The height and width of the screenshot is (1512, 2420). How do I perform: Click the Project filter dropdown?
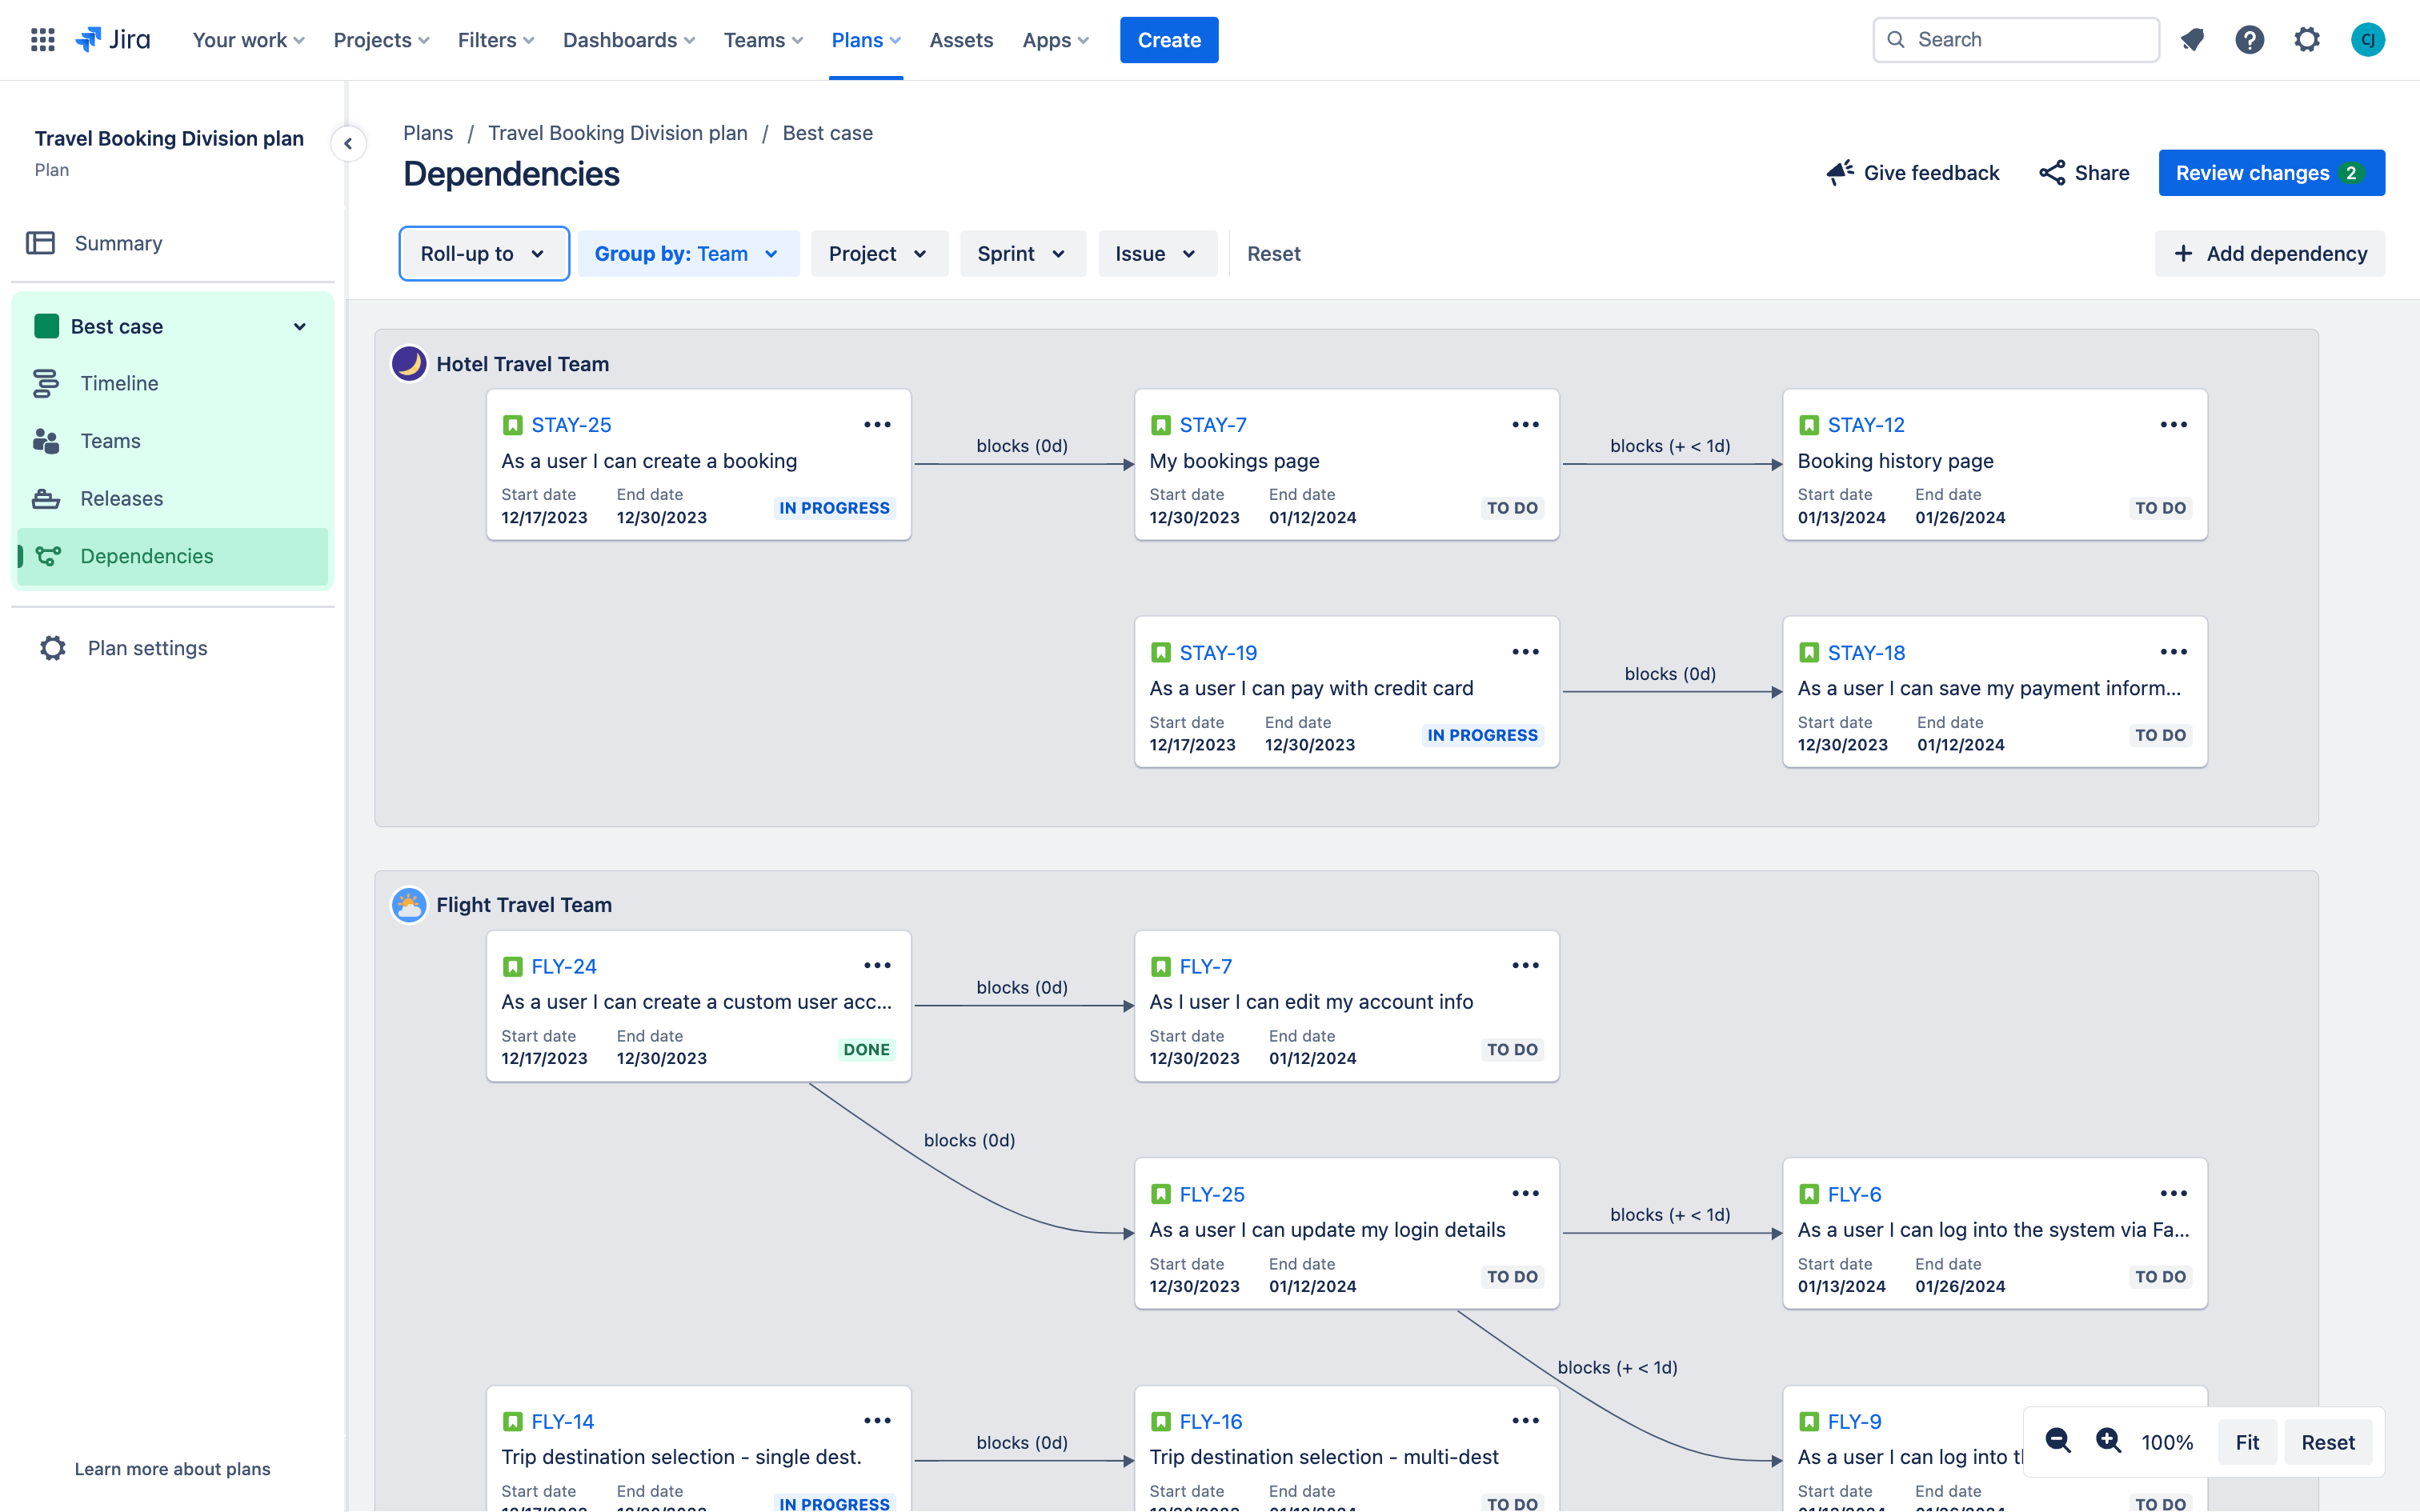coord(875,253)
